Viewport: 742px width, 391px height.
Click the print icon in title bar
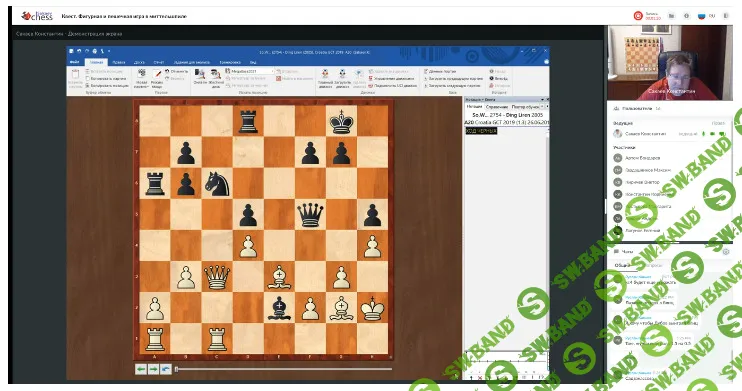(95, 51)
